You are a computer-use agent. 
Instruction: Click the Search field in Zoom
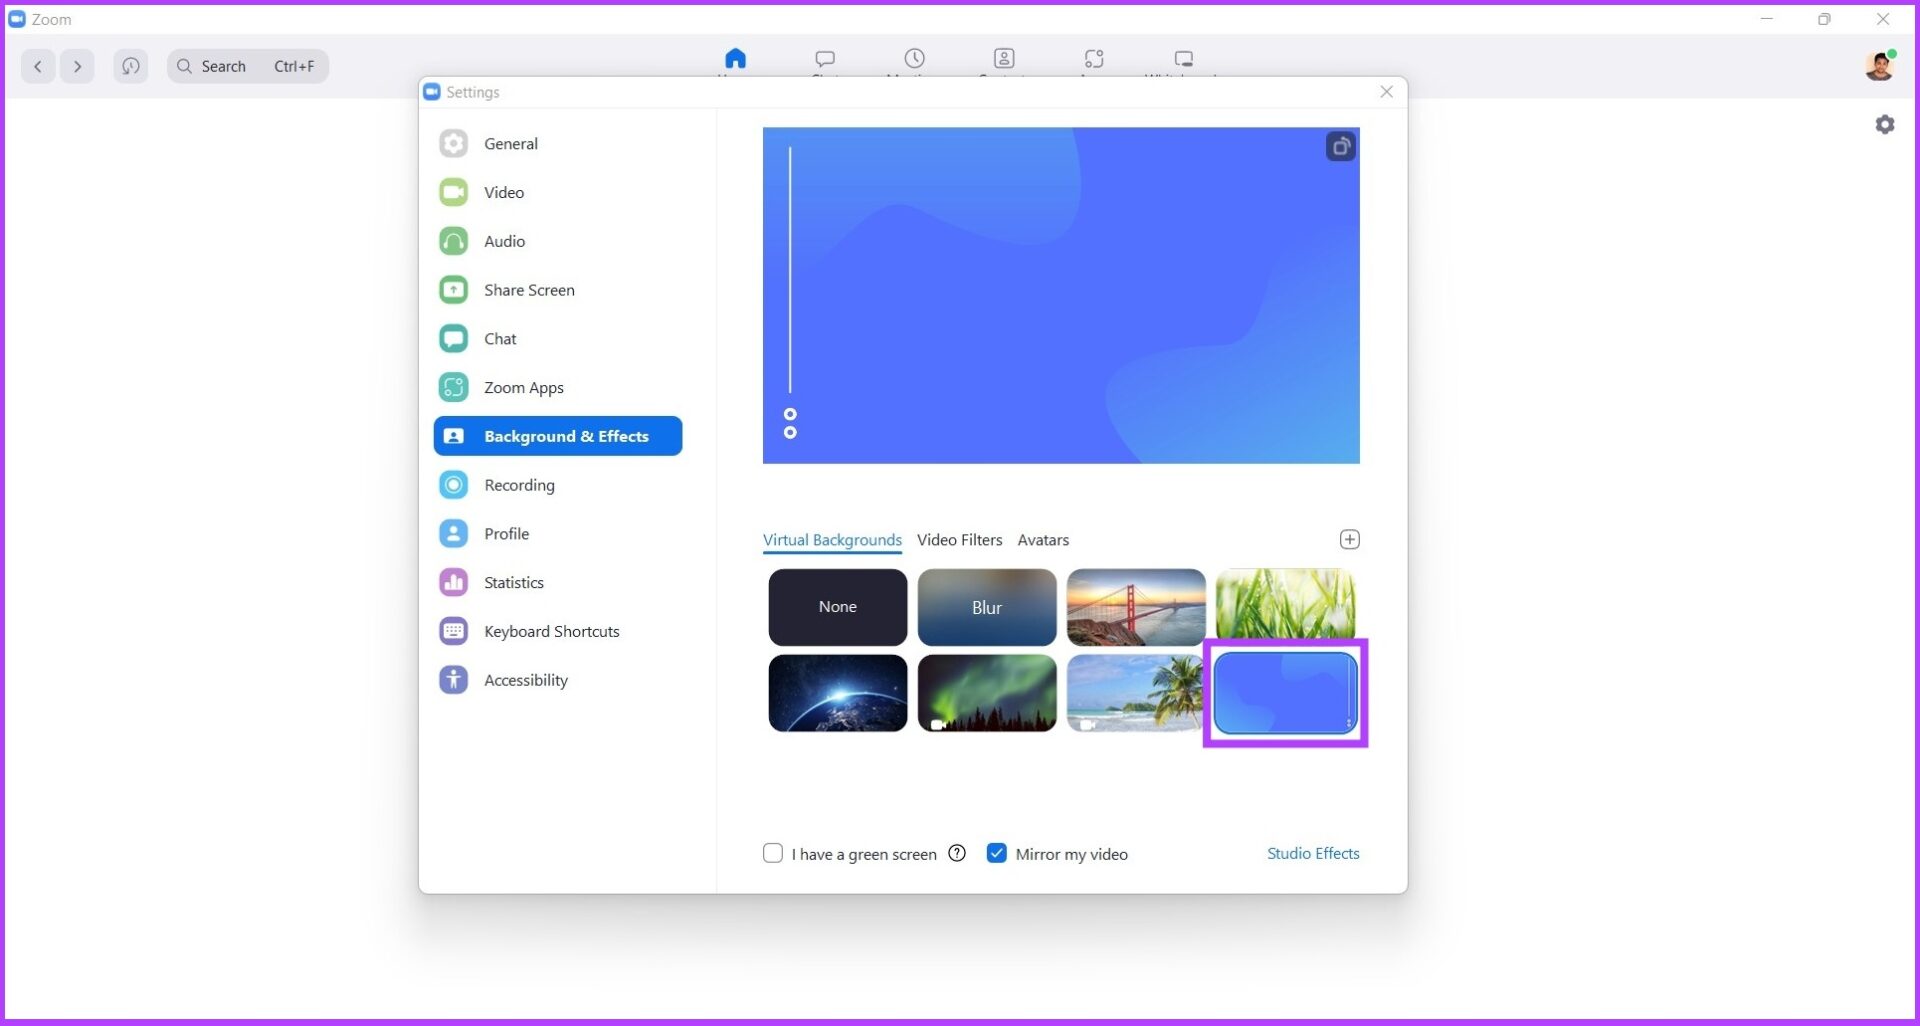tap(248, 66)
